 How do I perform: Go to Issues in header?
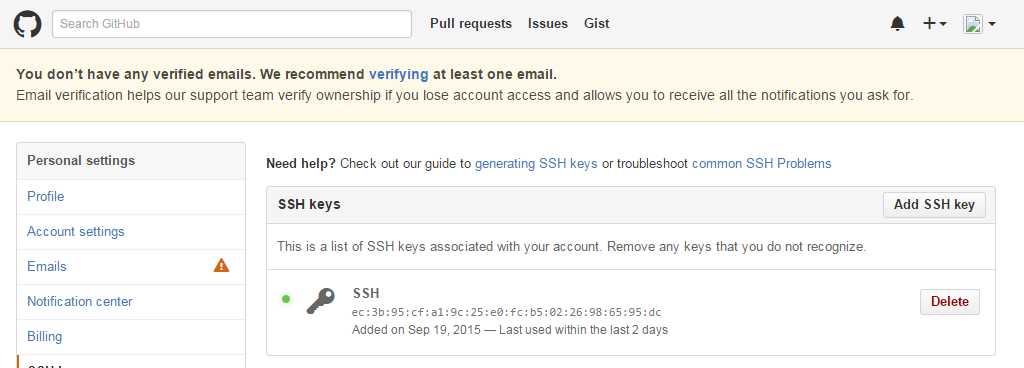(x=548, y=23)
